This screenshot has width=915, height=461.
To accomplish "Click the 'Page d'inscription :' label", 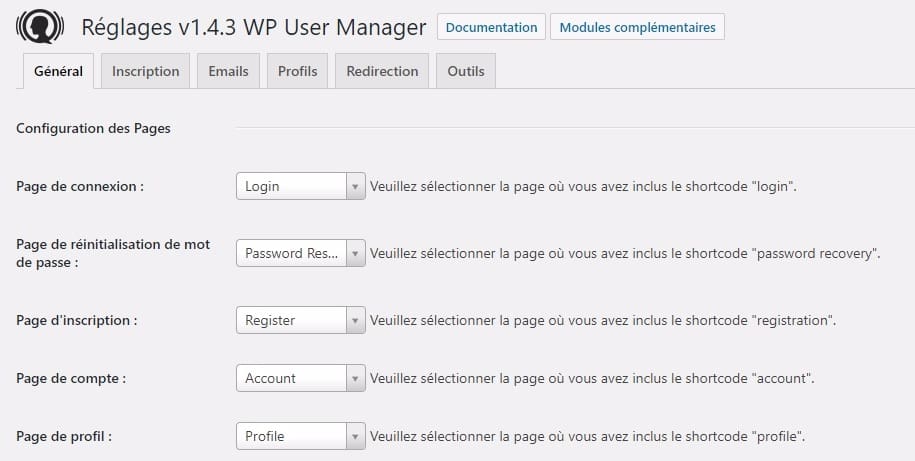I will coord(77,320).
